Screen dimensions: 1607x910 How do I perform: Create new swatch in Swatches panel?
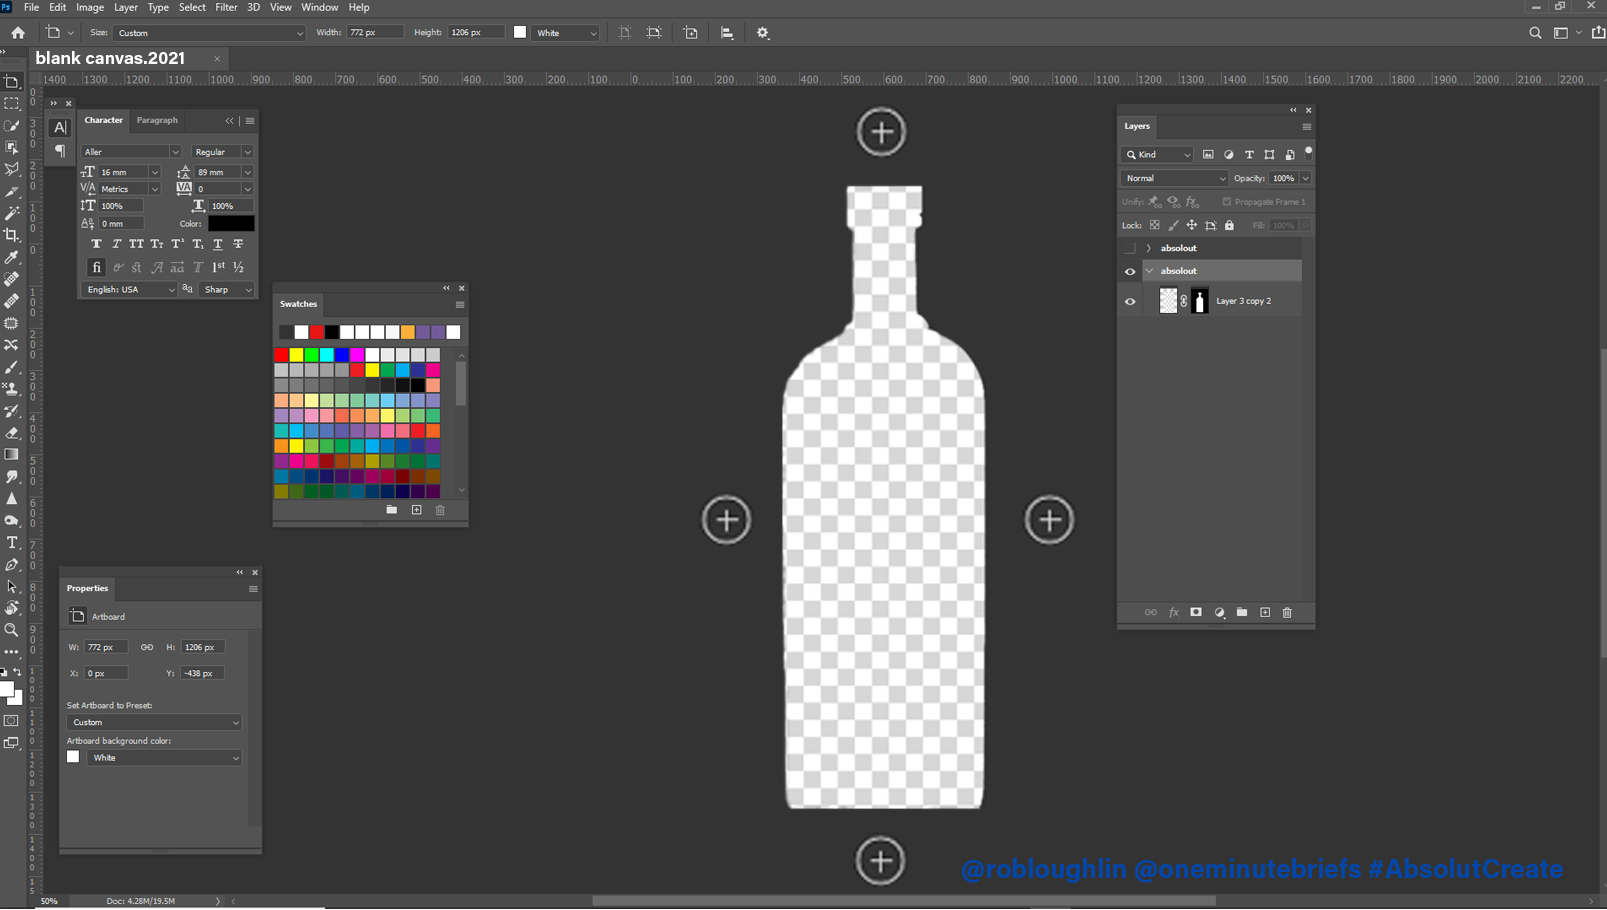click(417, 510)
